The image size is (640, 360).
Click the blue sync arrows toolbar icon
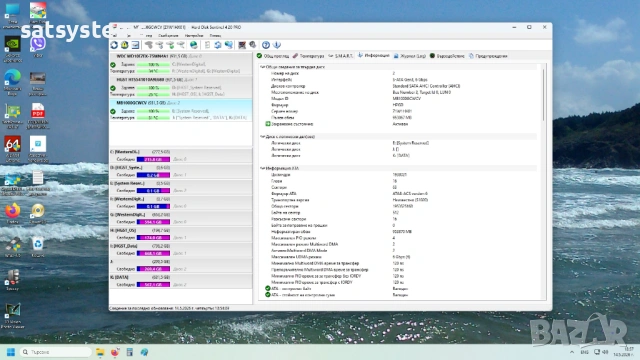pos(218,45)
